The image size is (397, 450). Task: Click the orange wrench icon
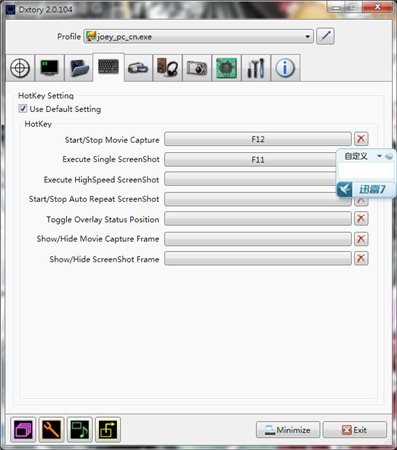coord(51,430)
